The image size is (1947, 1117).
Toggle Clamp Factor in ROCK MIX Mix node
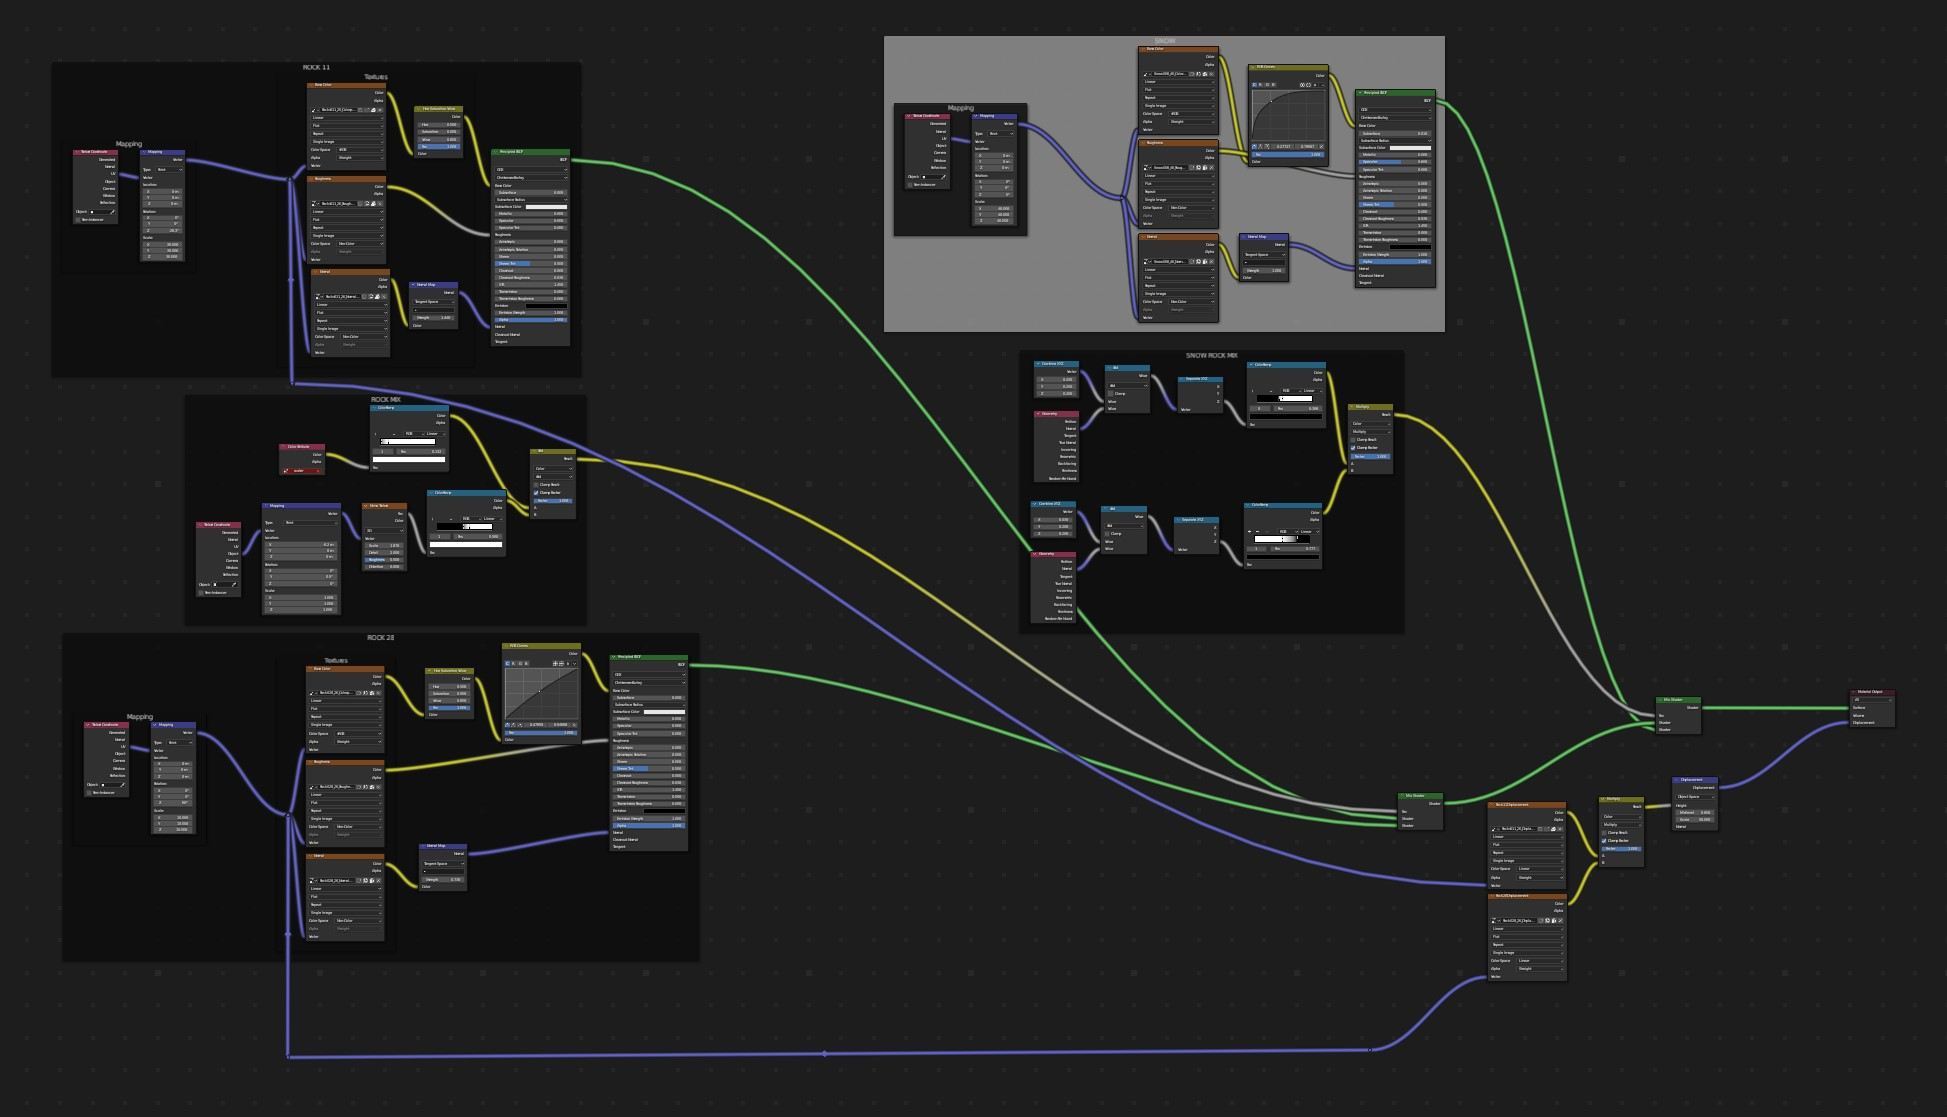point(536,493)
